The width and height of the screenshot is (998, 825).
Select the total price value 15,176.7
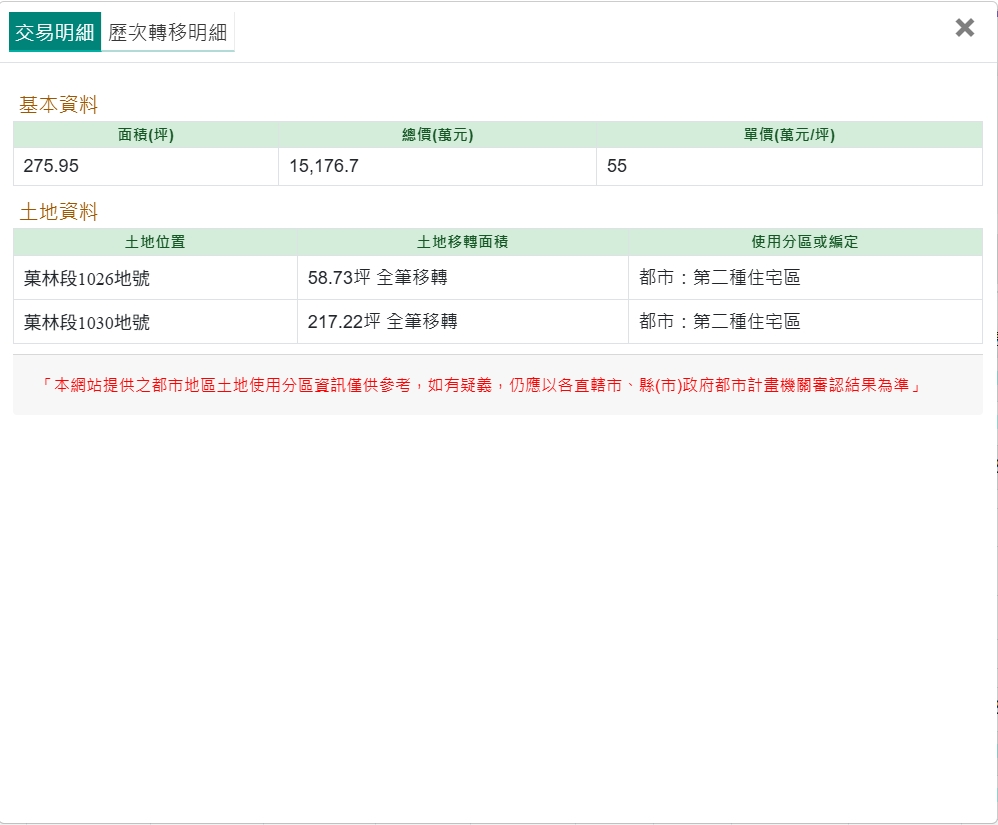(324, 166)
